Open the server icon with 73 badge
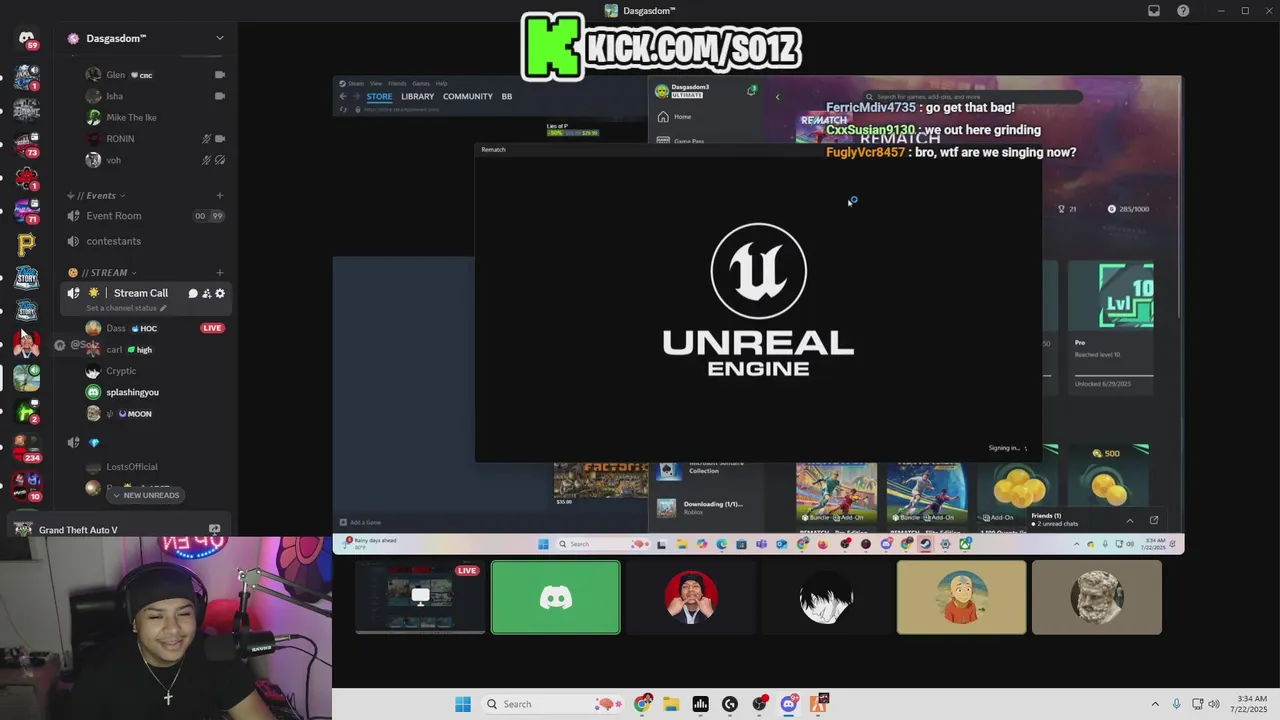This screenshot has width=1280, height=720. 27,143
